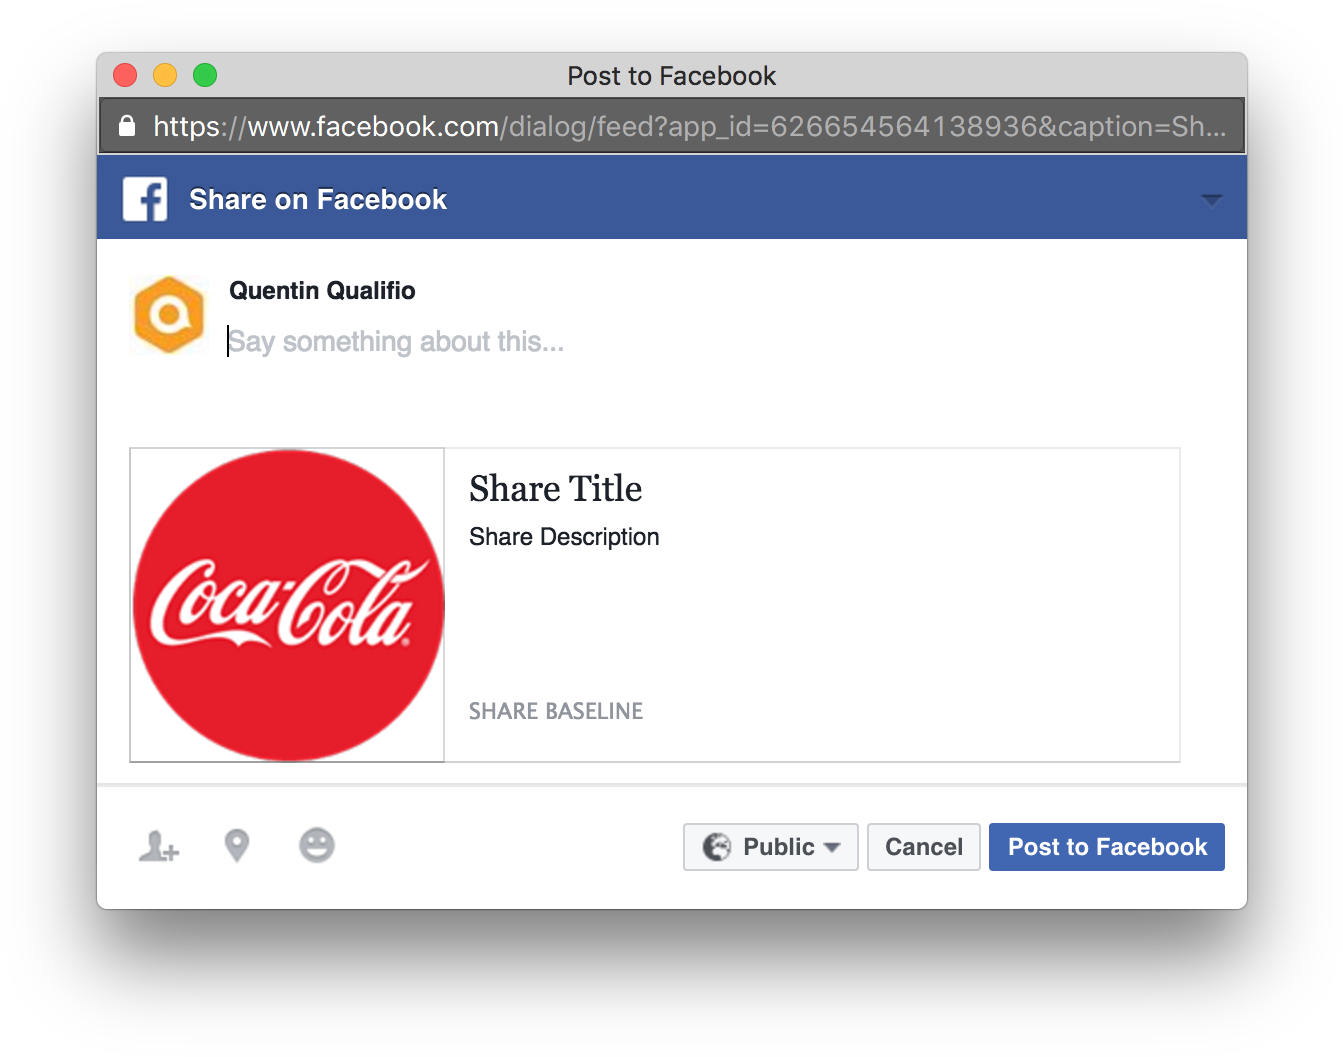Click the Post to Facebook button
This screenshot has width=1343, height=1057.
(x=1107, y=847)
